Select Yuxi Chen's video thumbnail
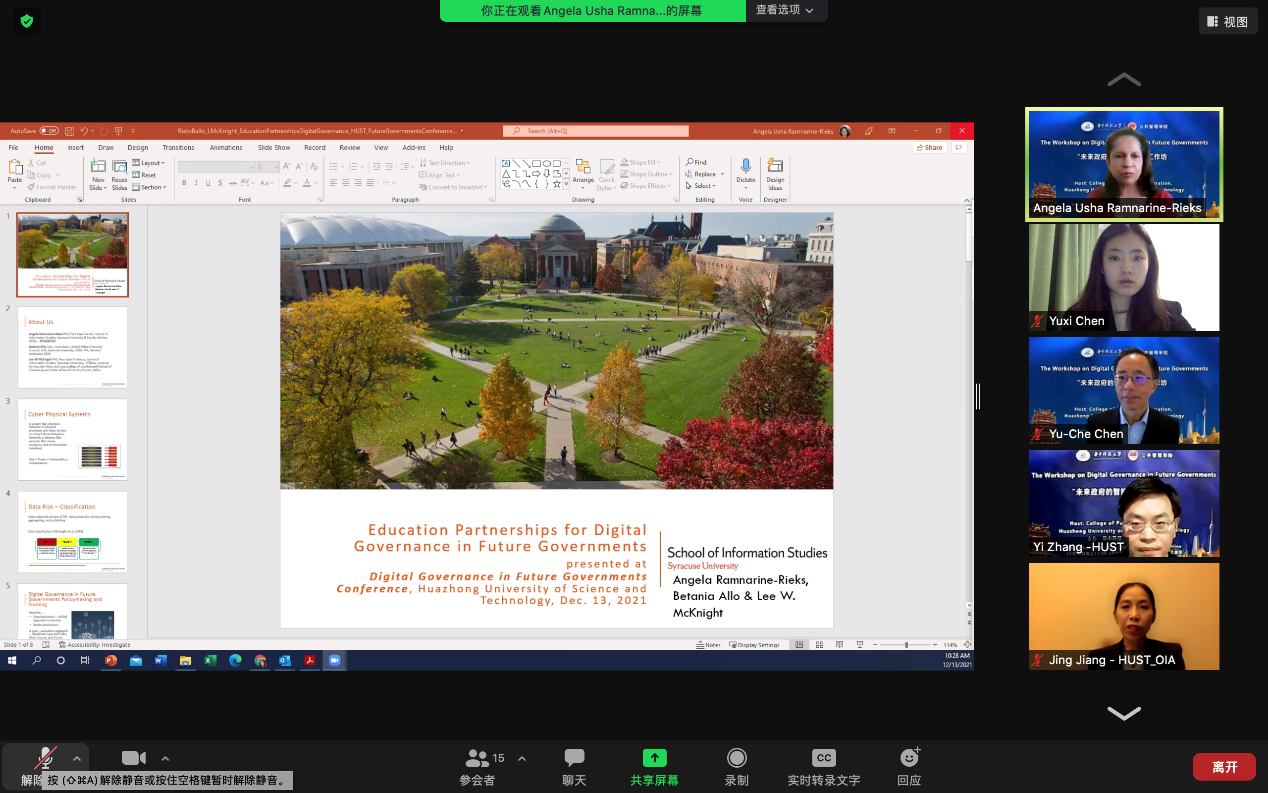Screen dimensions: 1268x793 click(x=1124, y=277)
